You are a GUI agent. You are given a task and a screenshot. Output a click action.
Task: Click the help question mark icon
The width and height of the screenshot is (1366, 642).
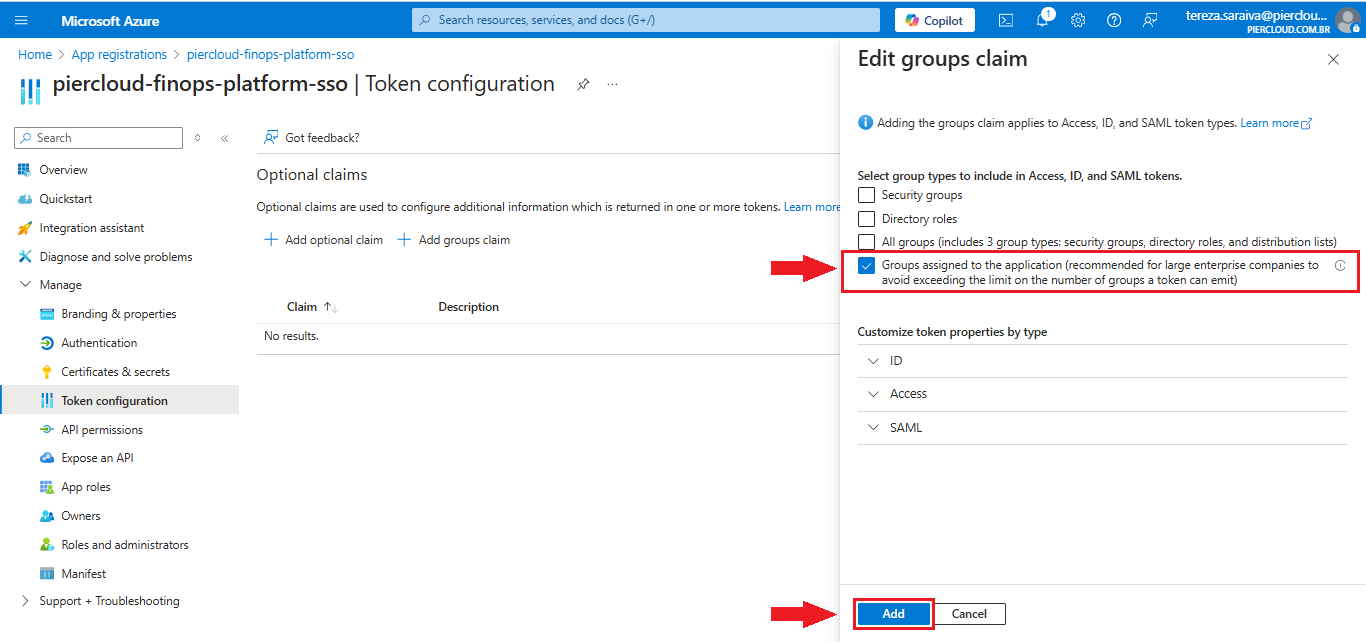(1114, 20)
